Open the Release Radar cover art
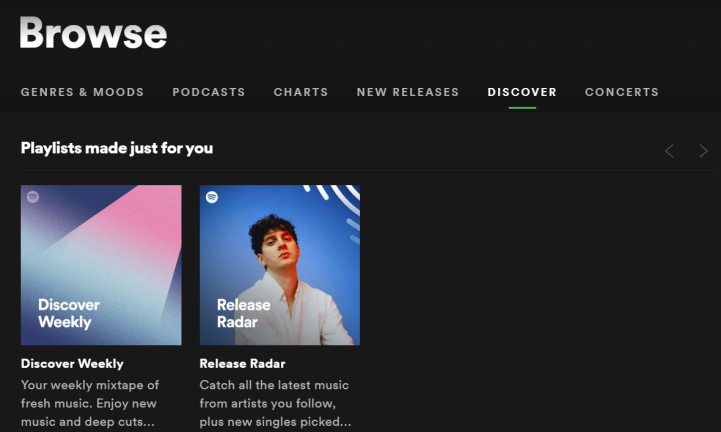This screenshot has height=432, width=721. click(280, 265)
